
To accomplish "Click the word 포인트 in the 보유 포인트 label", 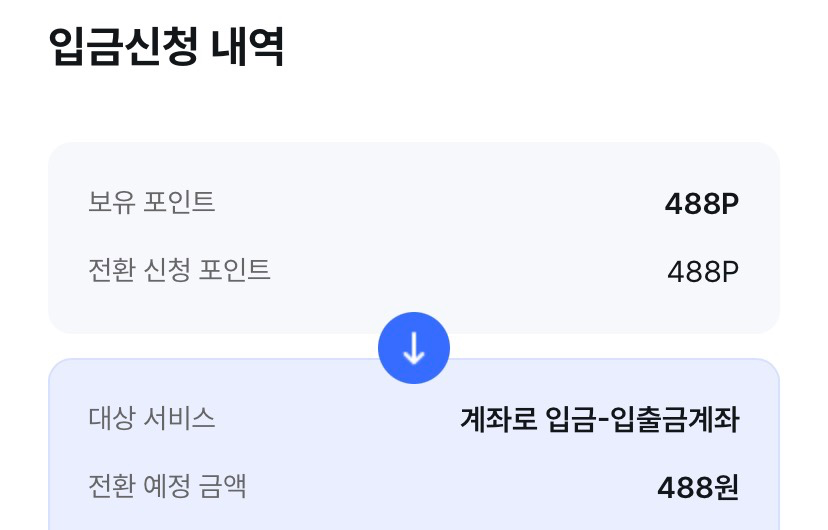I will pyautogui.click(x=176, y=202).
